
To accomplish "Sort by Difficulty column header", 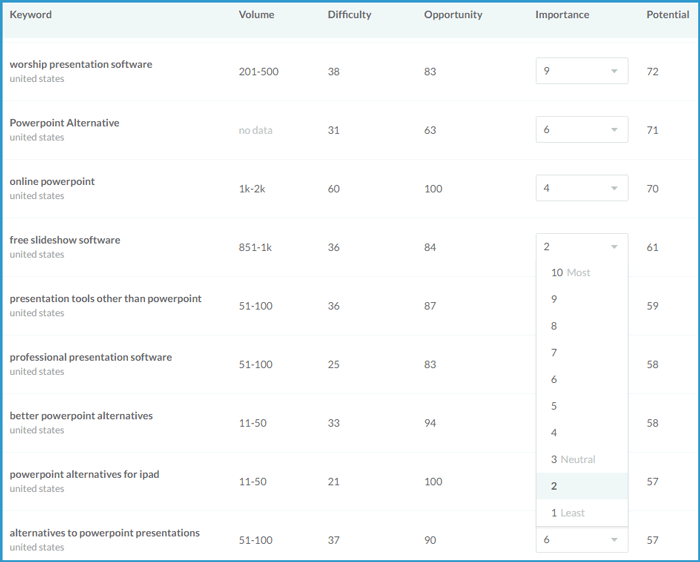I will tap(349, 15).
